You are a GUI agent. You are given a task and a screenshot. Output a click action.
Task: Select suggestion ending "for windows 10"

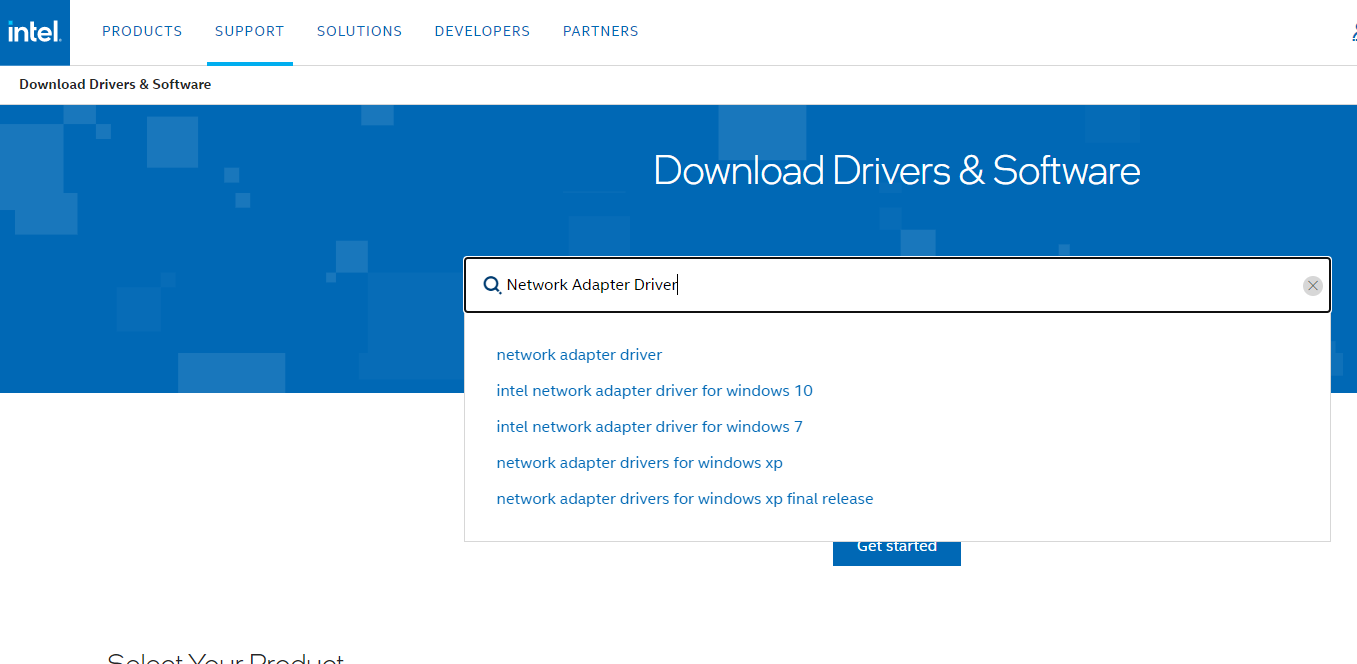tap(654, 391)
